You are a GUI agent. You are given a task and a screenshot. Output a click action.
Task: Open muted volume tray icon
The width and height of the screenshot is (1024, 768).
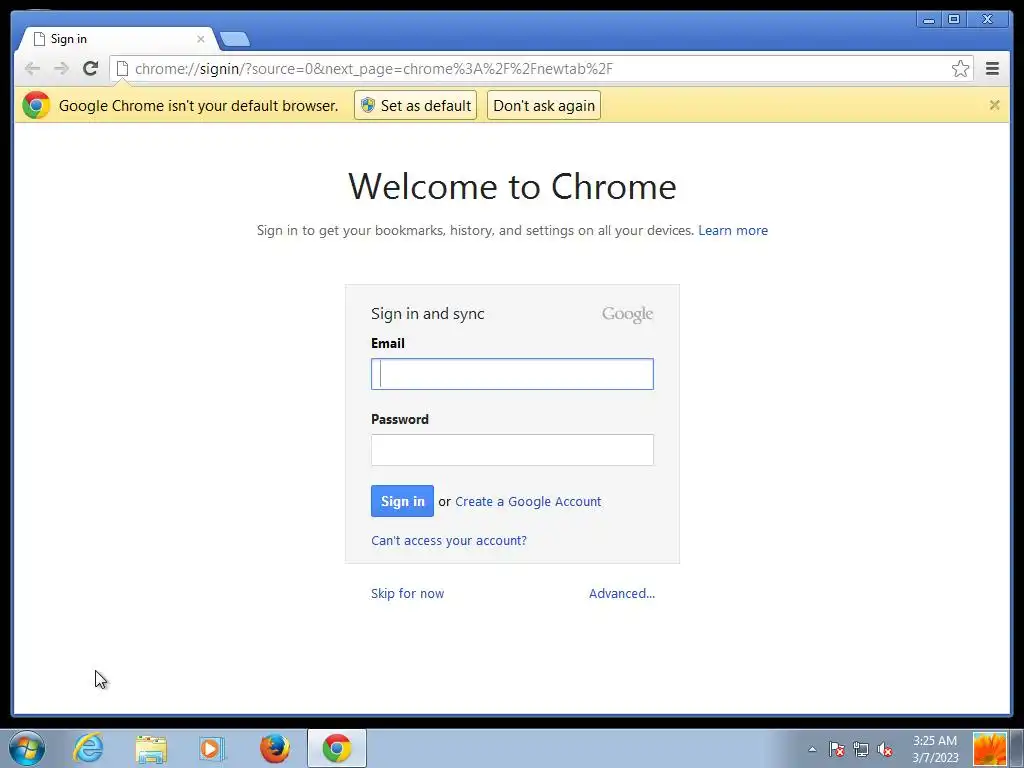coord(885,749)
